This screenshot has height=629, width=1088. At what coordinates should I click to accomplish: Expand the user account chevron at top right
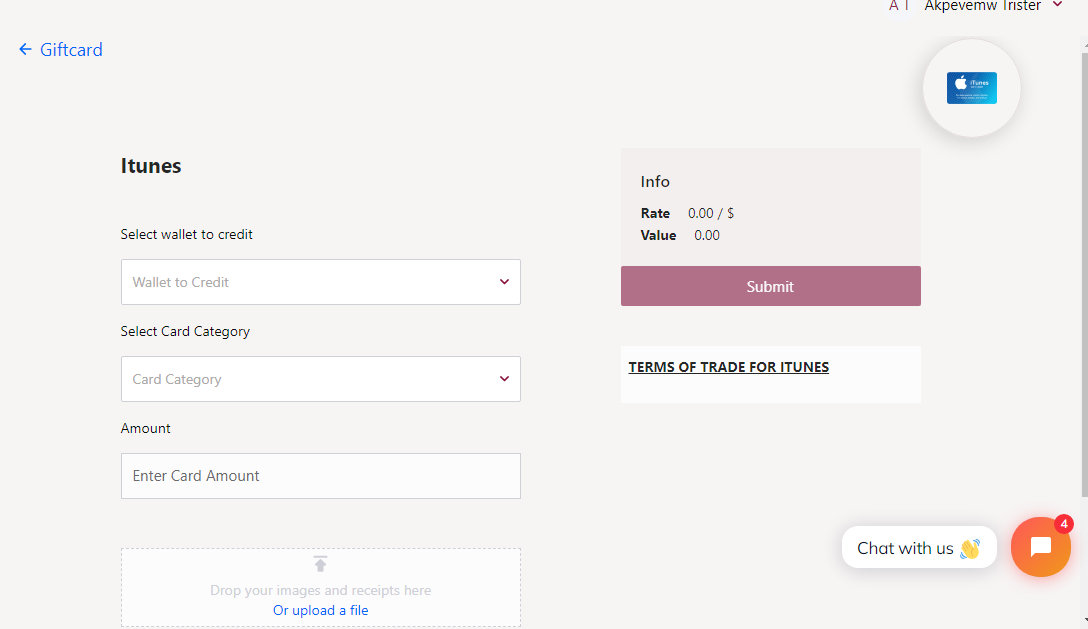[x=1058, y=5]
